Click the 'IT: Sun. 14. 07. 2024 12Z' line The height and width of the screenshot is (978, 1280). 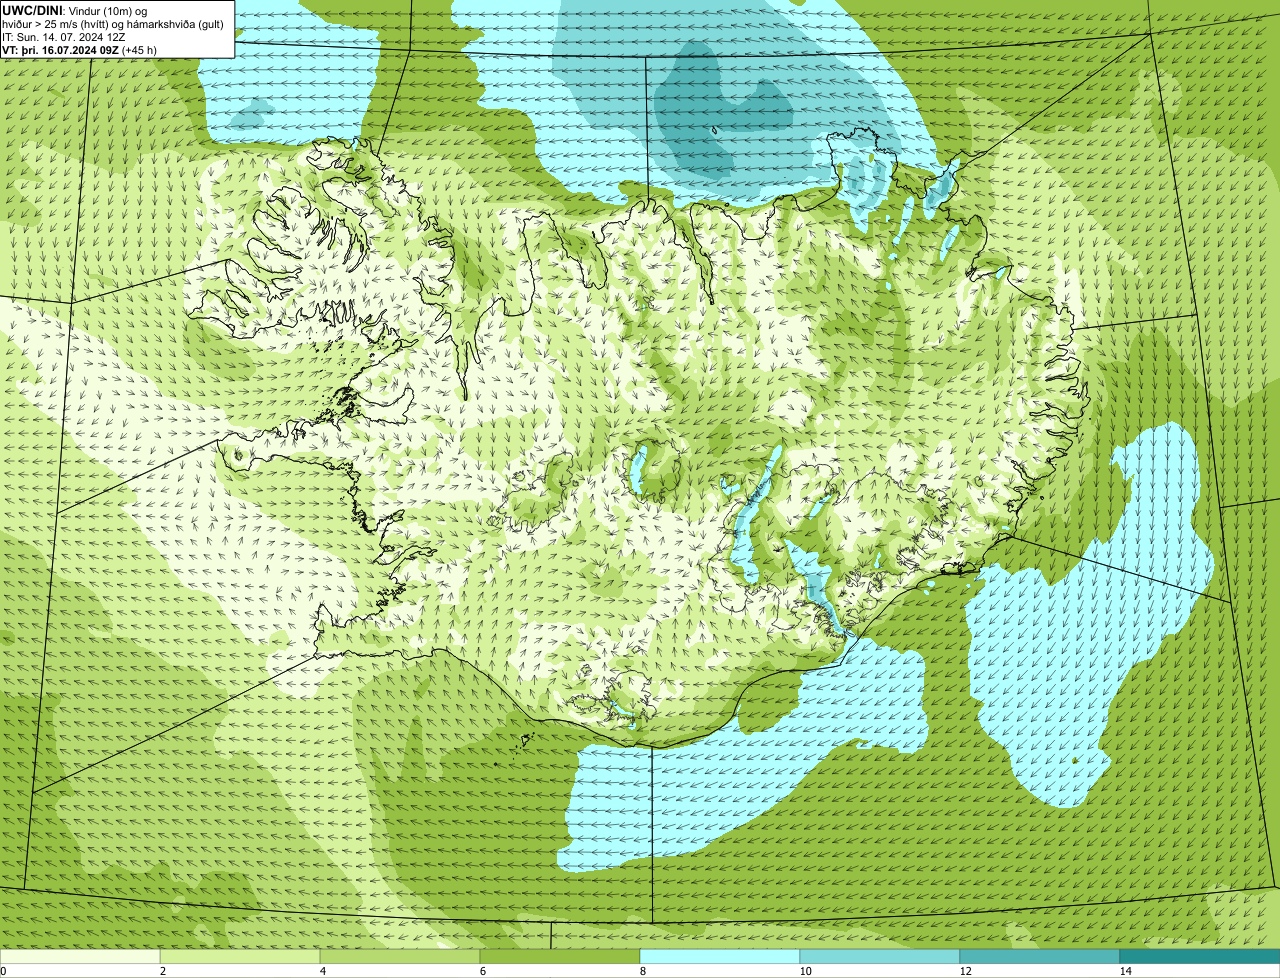point(64,36)
